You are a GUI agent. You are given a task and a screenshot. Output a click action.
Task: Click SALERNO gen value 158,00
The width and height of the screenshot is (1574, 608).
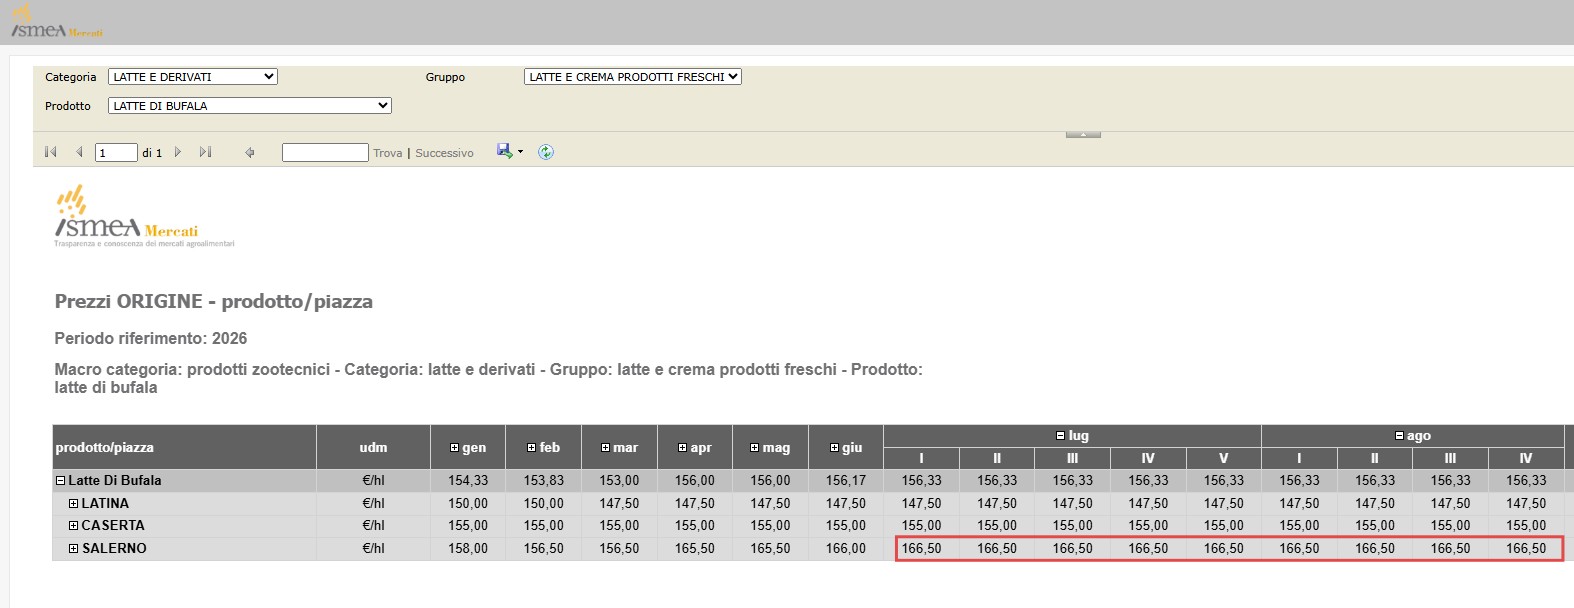click(x=468, y=549)
